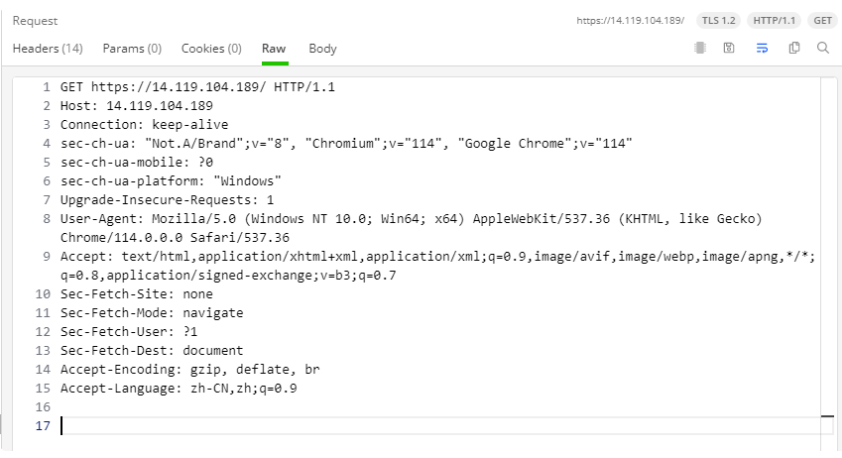Click the Chrome/114.0.0.0 Safari/537.36 continuation line
This screenshot has width=842, height=458.
coord(175,237)
